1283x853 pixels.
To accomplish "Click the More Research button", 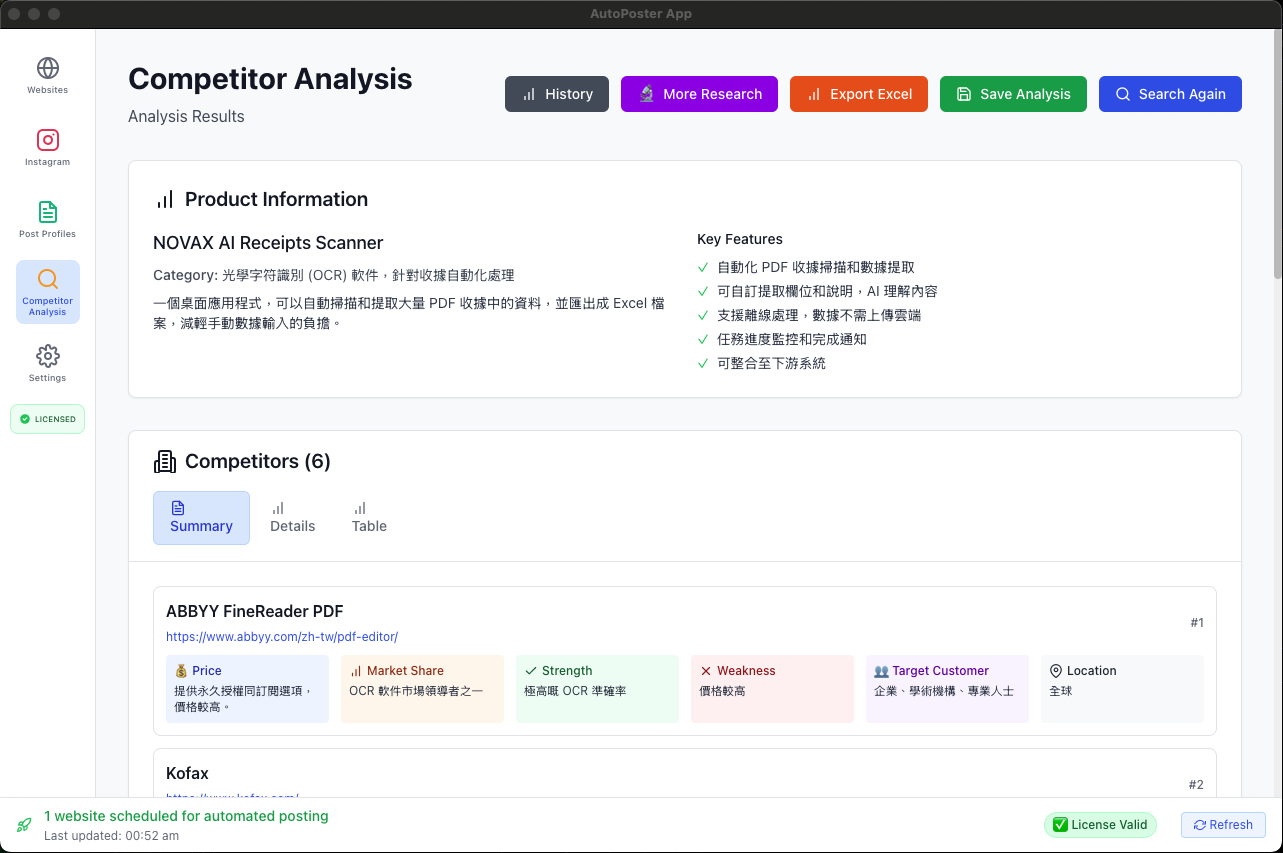I will [x=699, y=94].
